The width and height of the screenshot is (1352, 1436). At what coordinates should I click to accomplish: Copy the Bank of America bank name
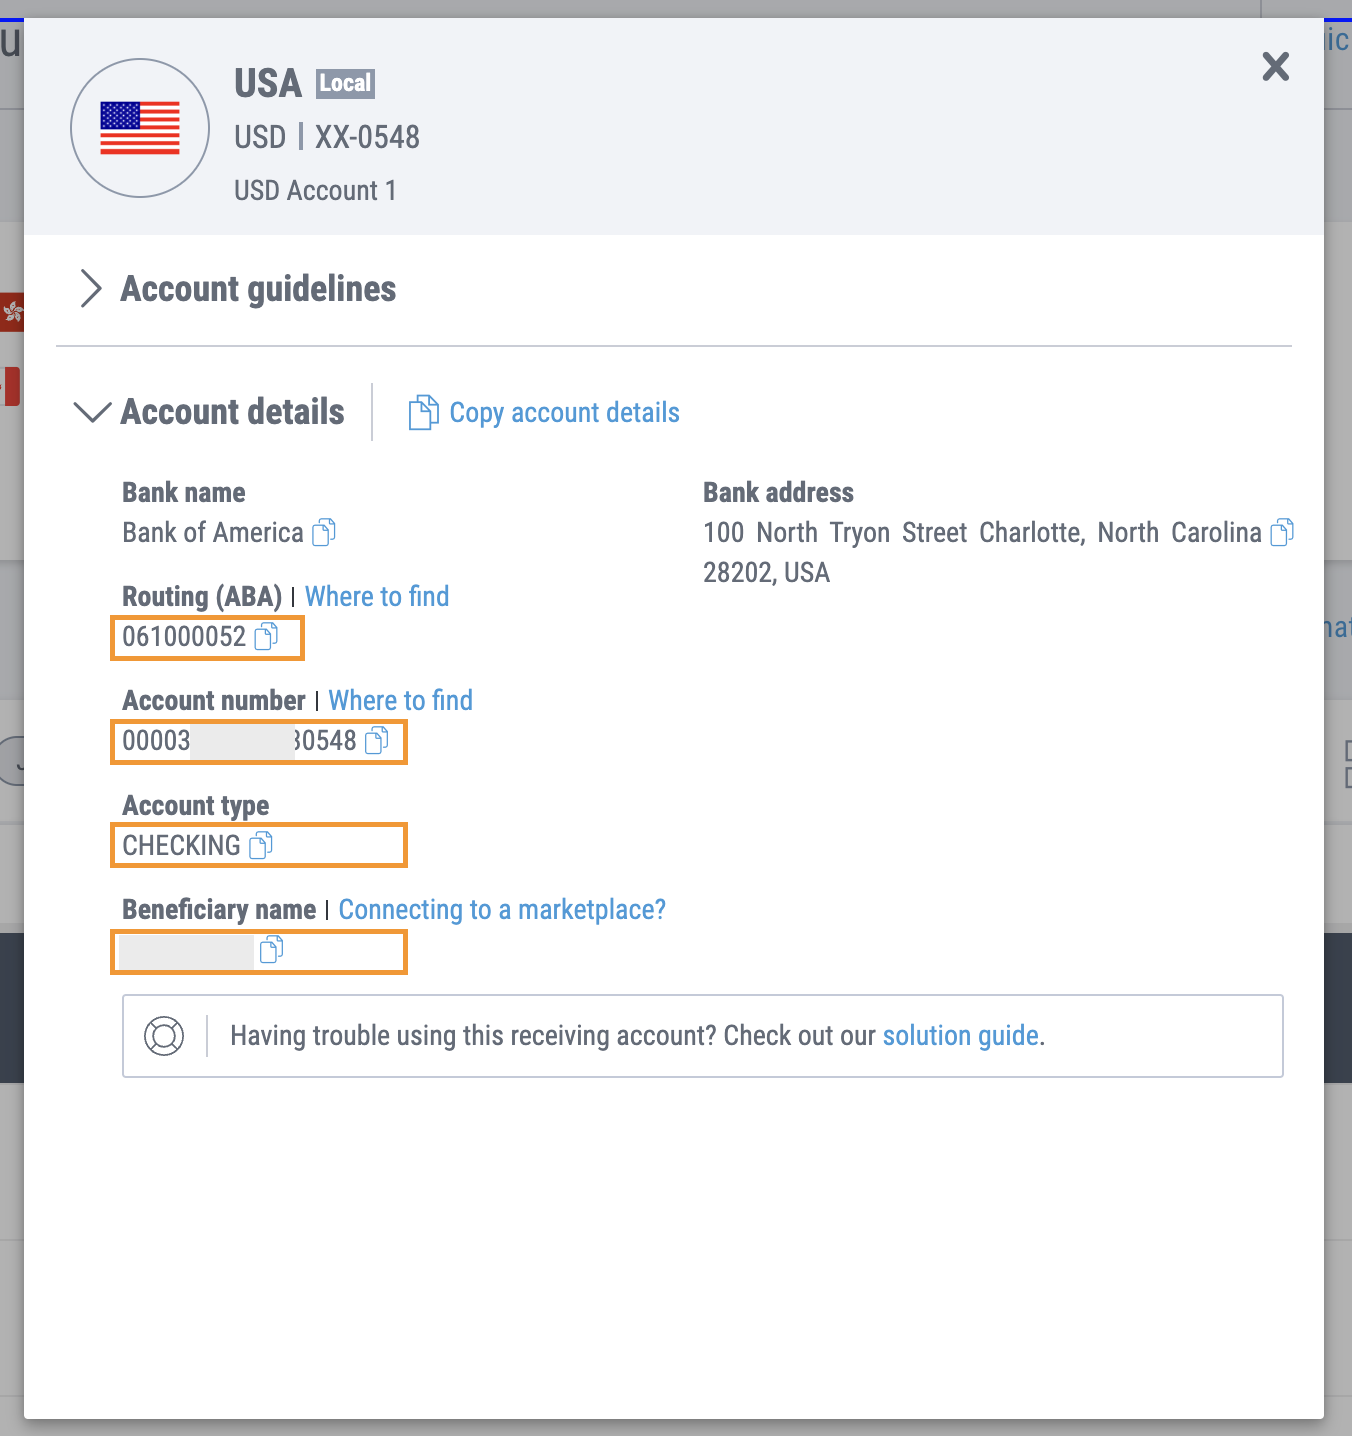pyautogui.click(x=324, y=533)
